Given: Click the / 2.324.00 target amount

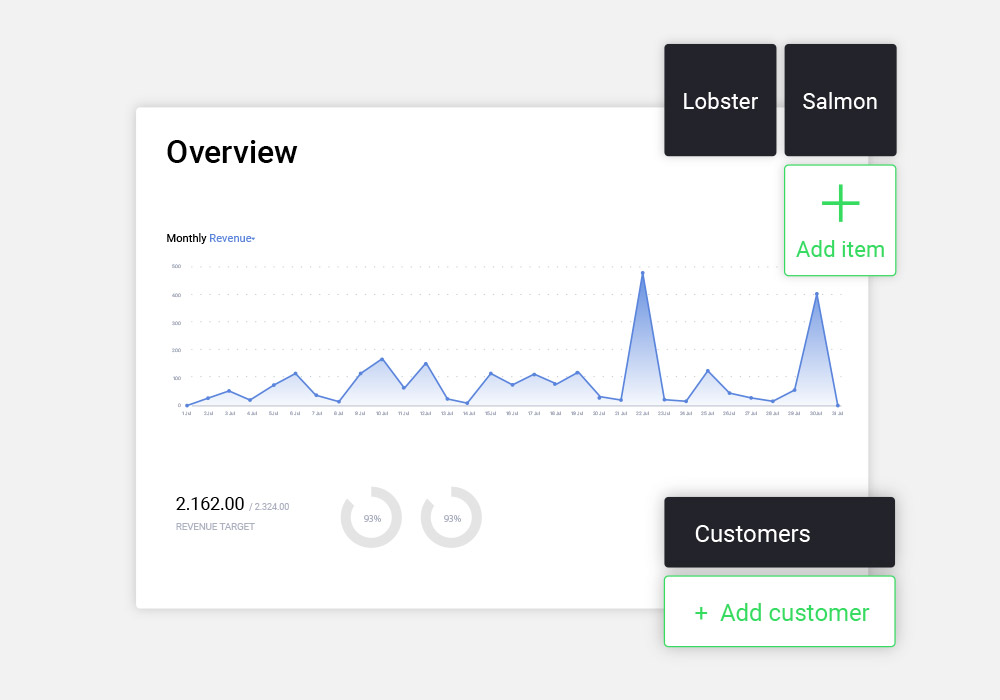Looking at the screenshot, I should (269, 507).
